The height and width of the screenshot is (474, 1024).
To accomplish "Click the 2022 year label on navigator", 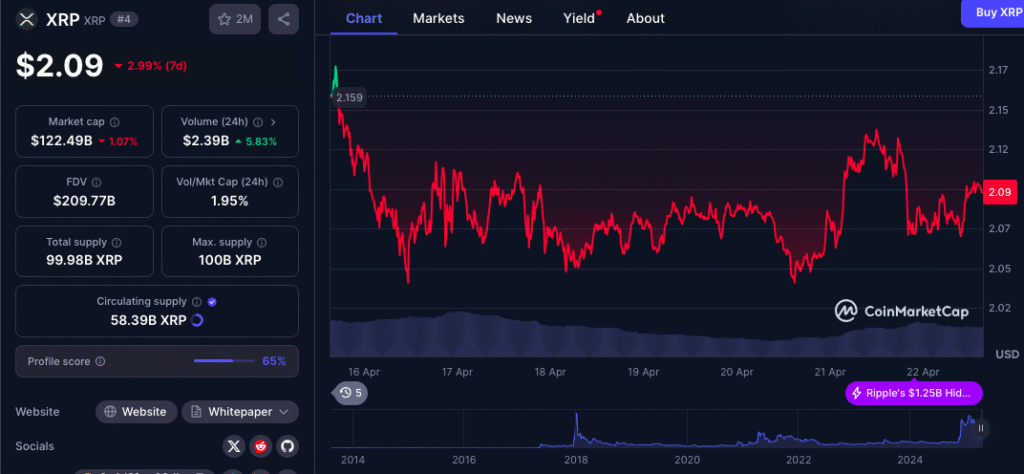I will point(799,459).
